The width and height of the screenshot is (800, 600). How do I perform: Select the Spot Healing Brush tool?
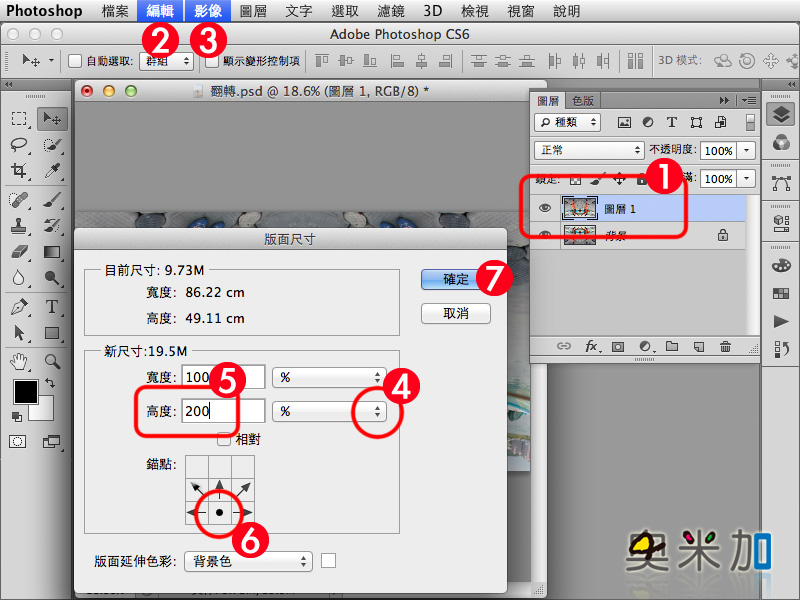19,199
